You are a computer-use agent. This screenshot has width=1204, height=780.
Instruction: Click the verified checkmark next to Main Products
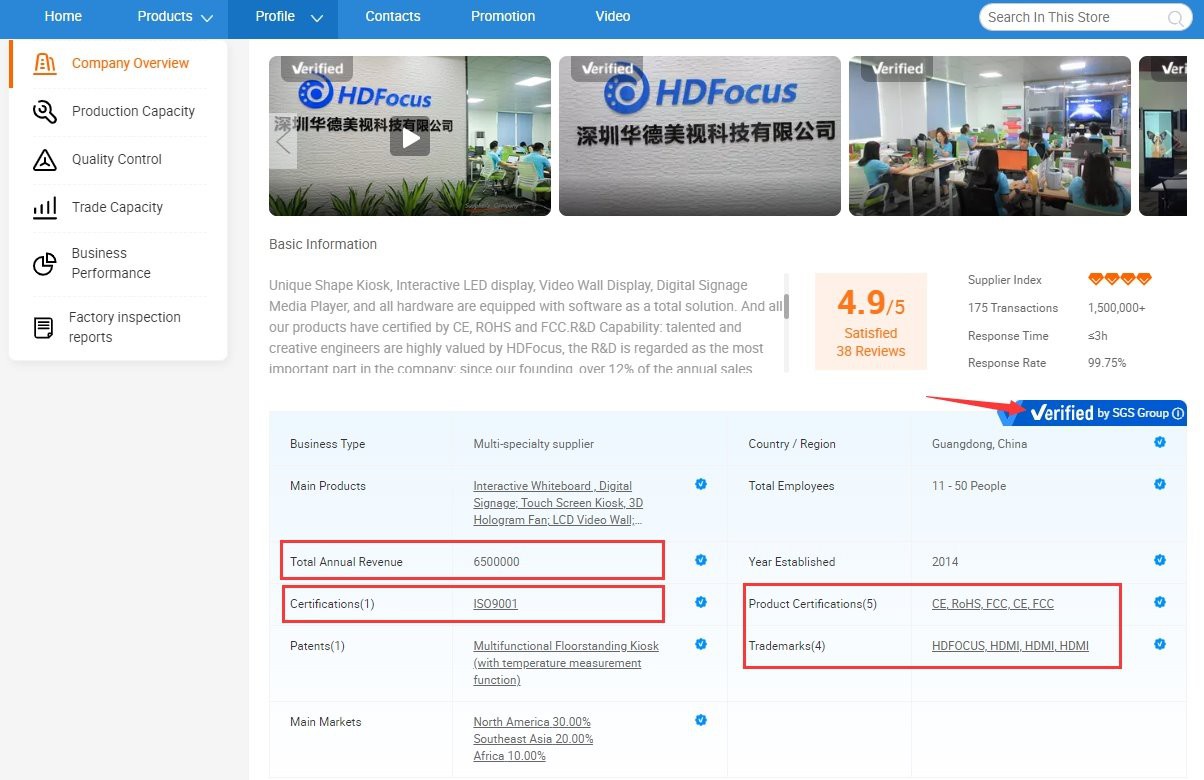[701, 484]
